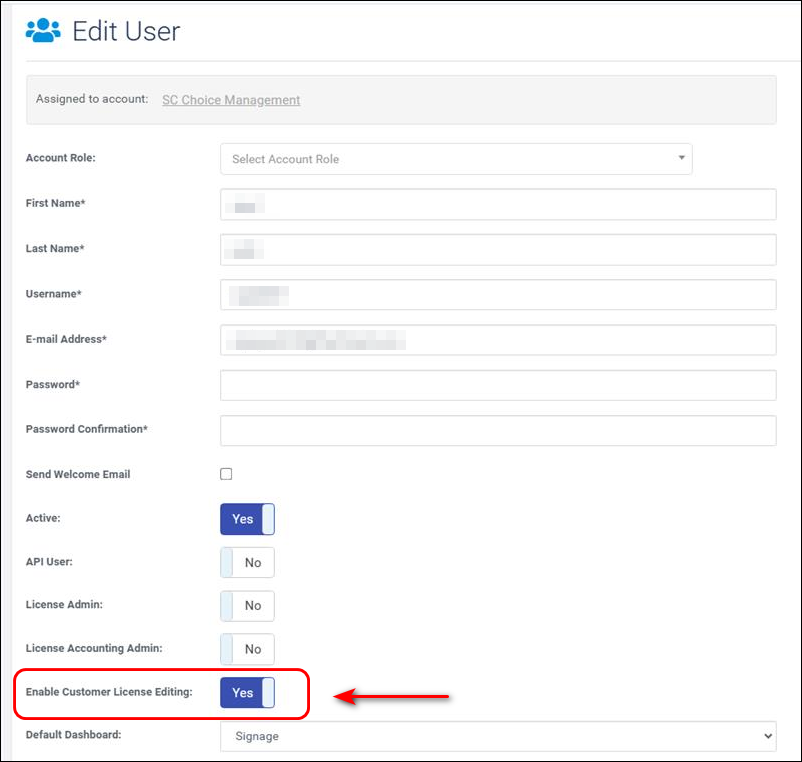Click into the Last Name field
The image size is (802, 762).
(x=498, y=250)
